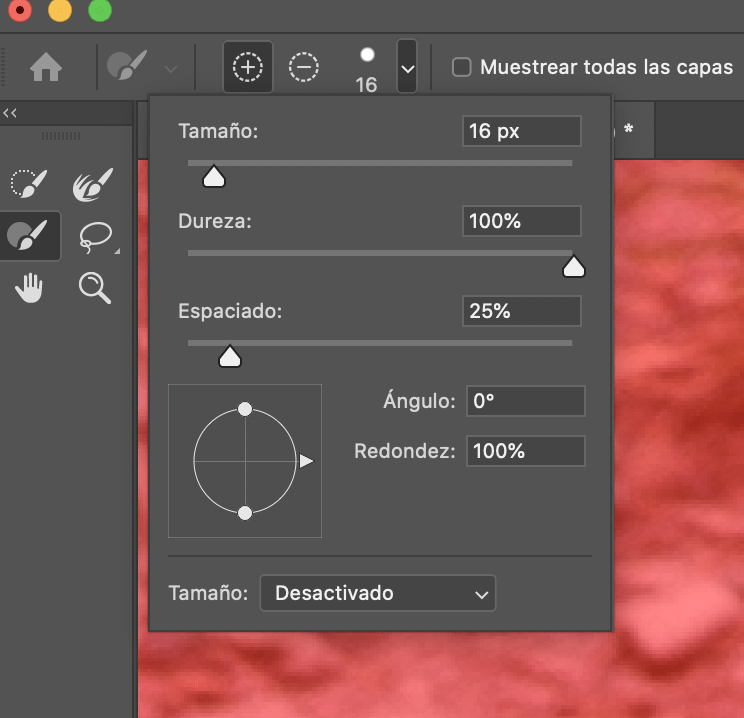Select Subtract from selection mode
744x718 pixels.
pyautogui.click(x=304, y=67)
